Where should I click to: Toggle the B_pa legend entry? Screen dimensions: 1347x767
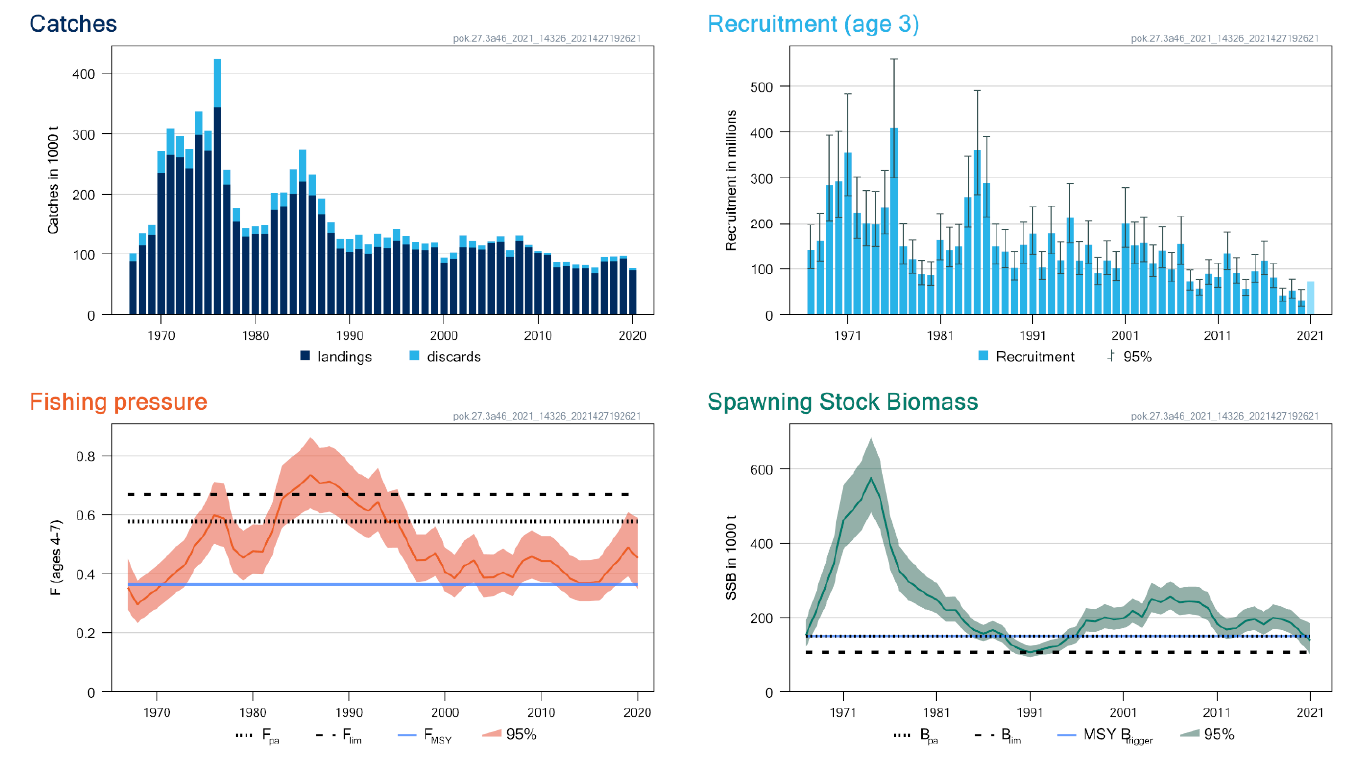coord(911,737)
